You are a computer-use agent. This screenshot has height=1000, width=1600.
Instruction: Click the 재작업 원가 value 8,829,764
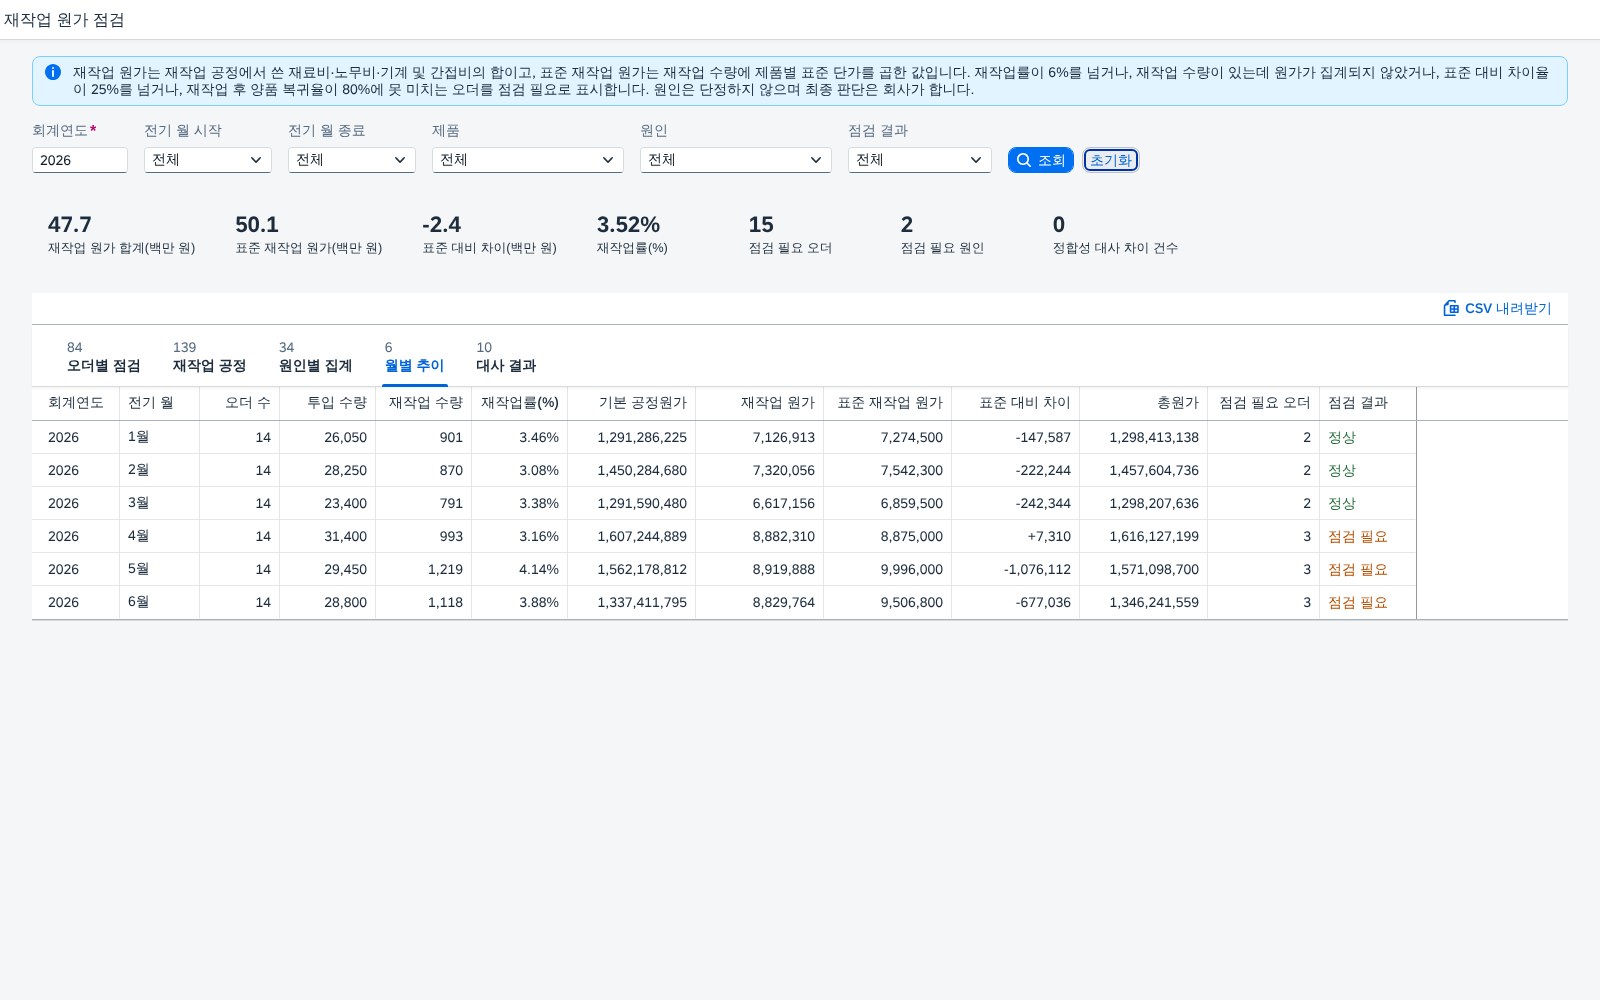(x=784, y=602)
